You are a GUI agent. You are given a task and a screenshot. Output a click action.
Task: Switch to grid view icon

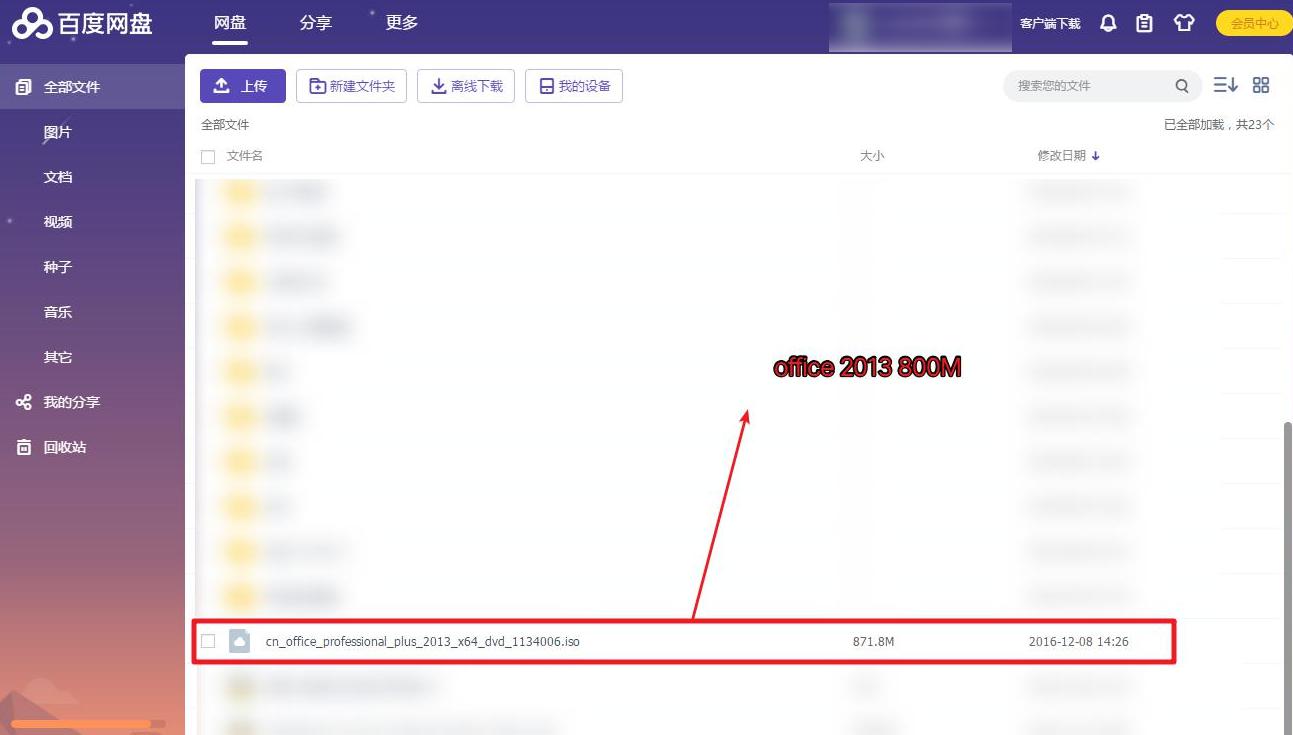click(1261, 86)
